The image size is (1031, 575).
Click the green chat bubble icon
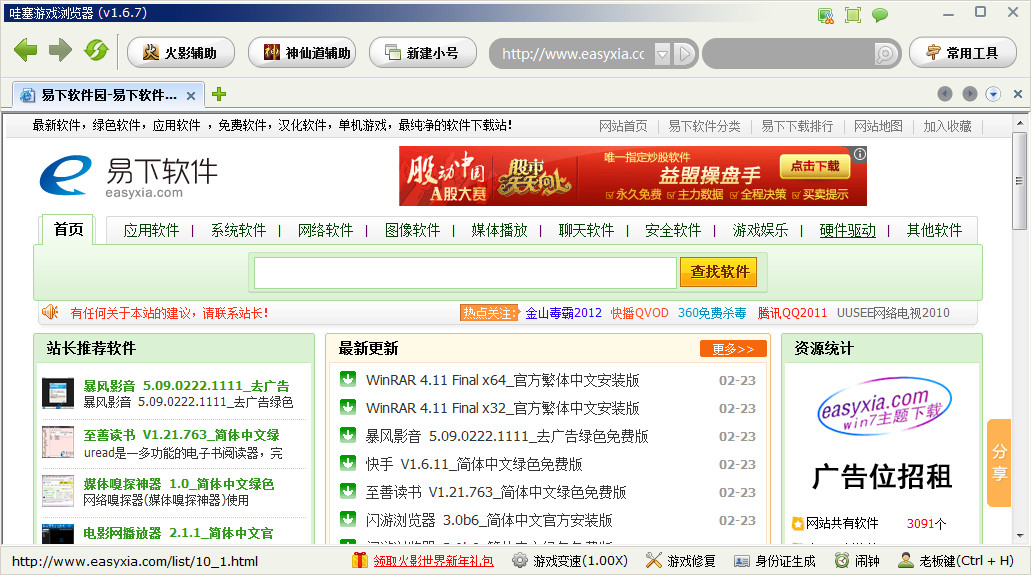coord(880,14)
